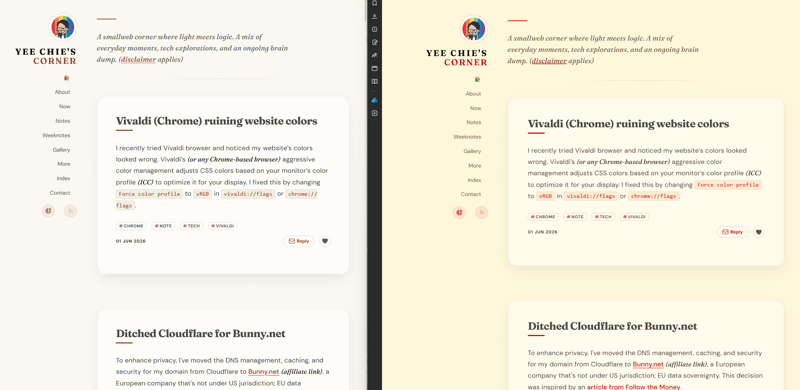This screenshot has width=800, height=390.
Task: Open Index in right window
Action: pos(474,180)
